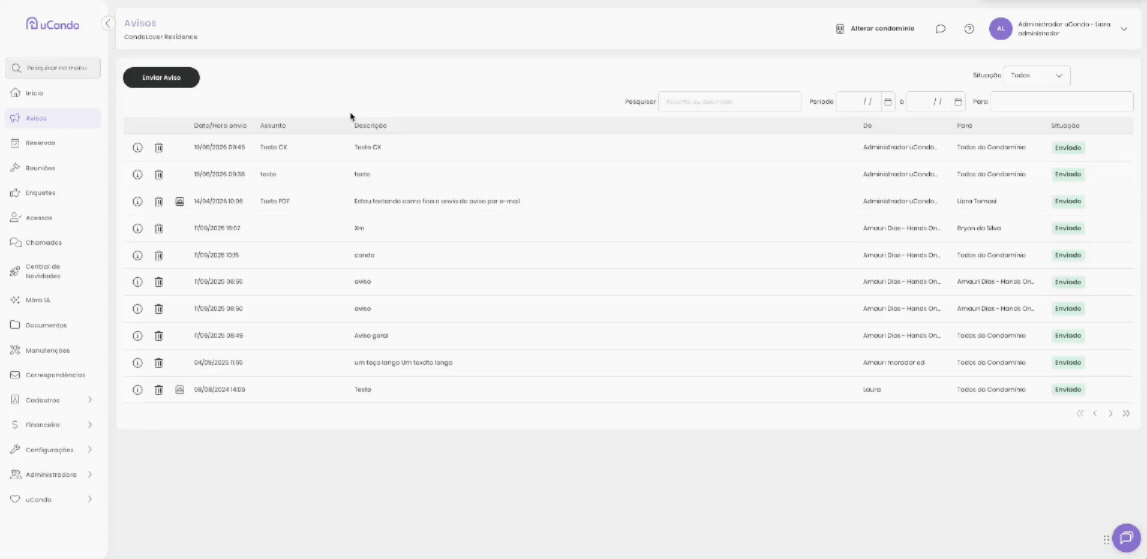The height and width of the screenshot is (559, 1147).
Task: Open the floating chat widget button
Action: [1126, 538]
